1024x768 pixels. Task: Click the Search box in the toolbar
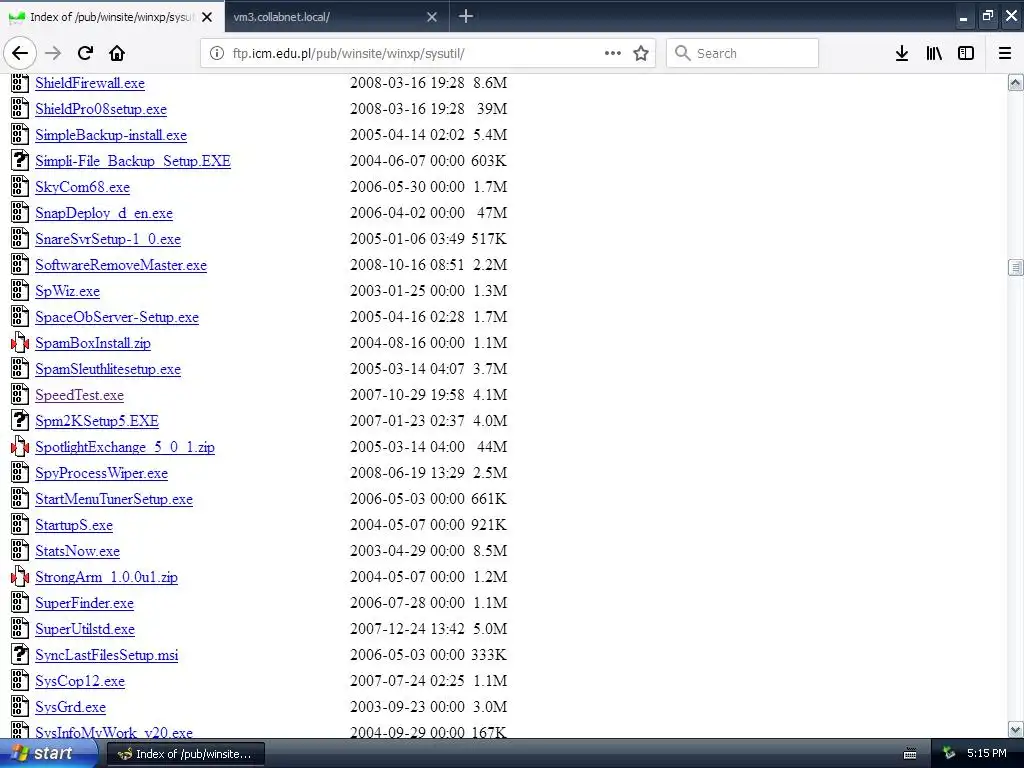pos(743,53)
